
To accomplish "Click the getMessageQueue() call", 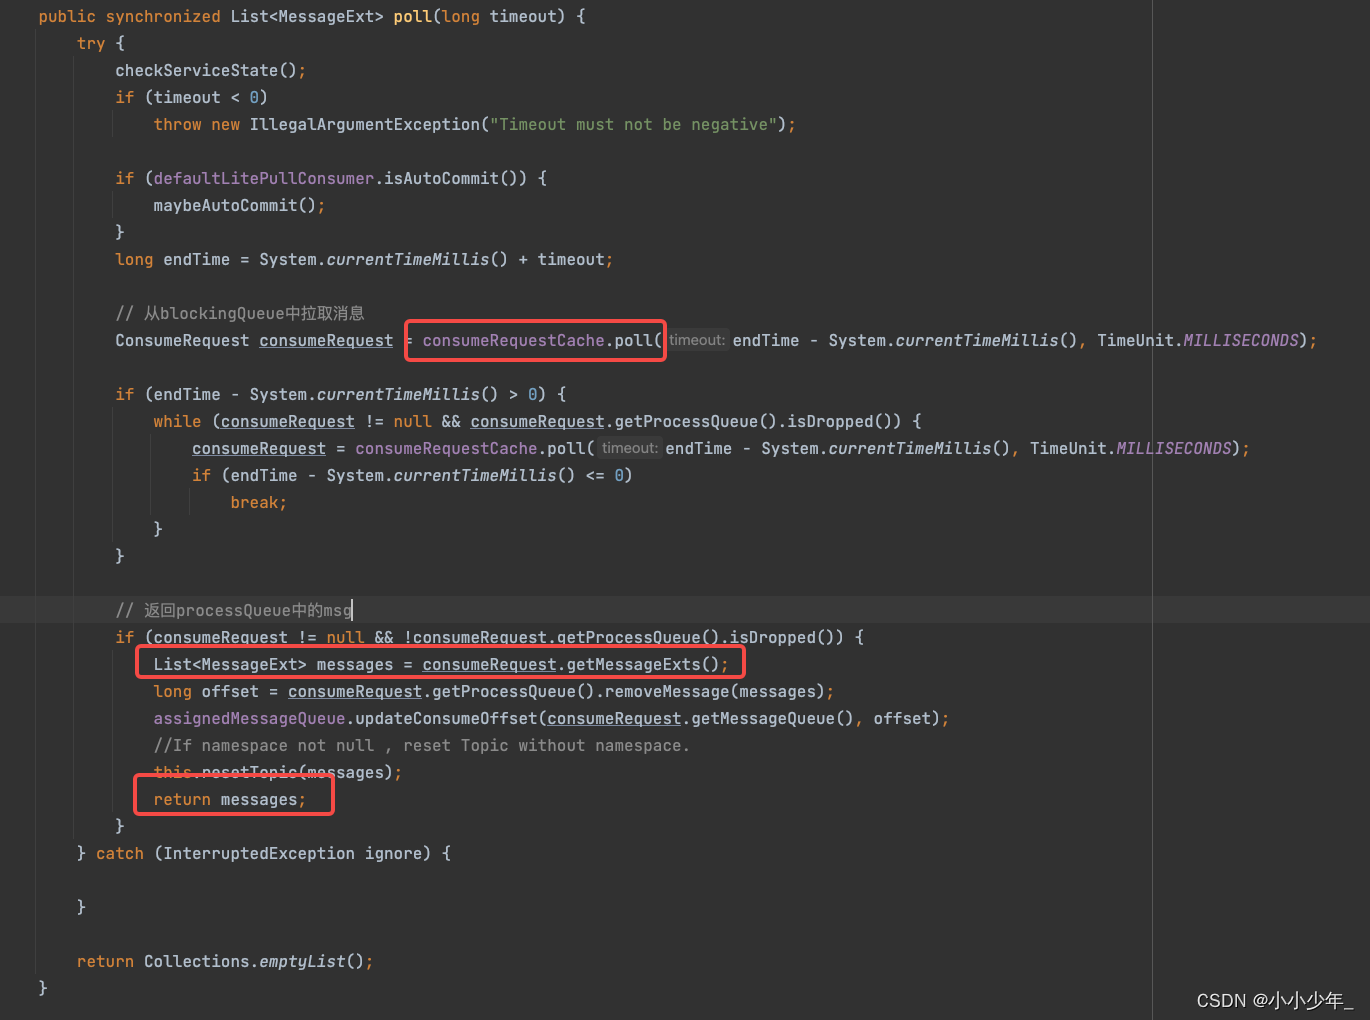I will tap(773, 719).
